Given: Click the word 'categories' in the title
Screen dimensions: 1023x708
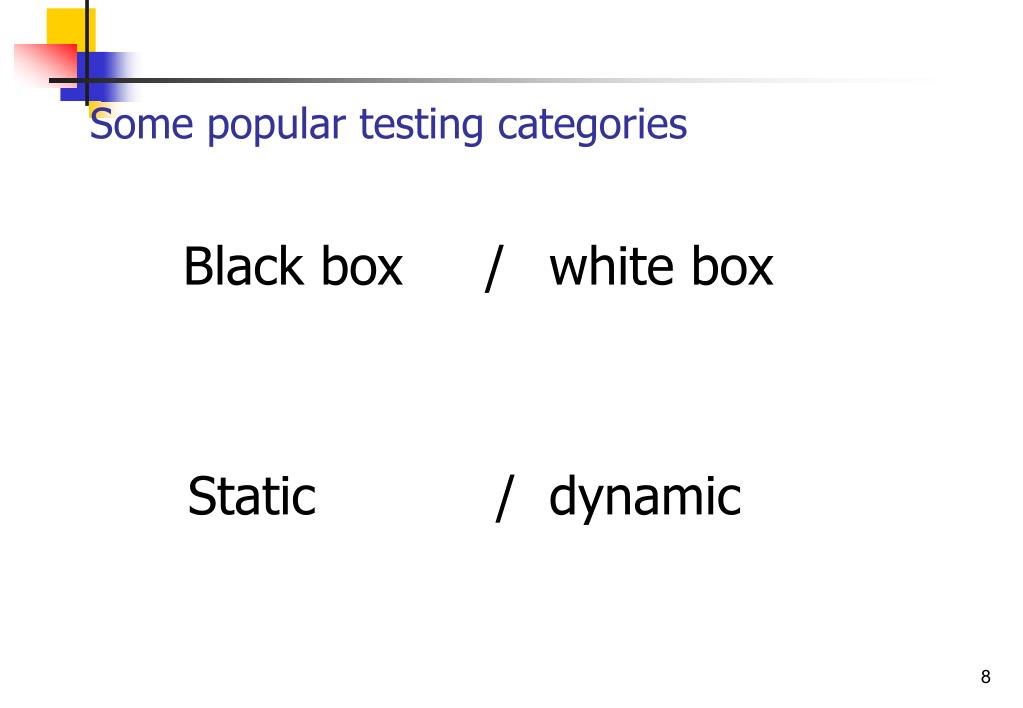Looking at the screenshot, I should (592, 125).
